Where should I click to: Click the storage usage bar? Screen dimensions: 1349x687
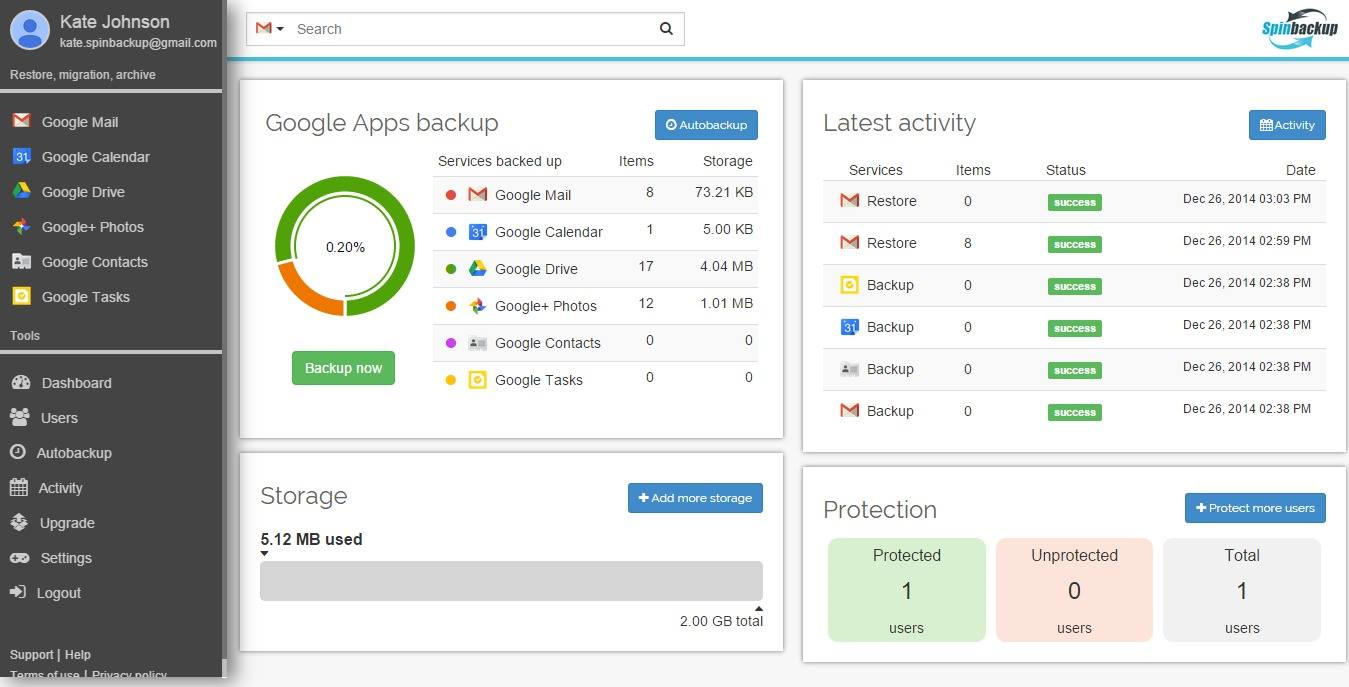pyautogui.click(x=511, y=581)
